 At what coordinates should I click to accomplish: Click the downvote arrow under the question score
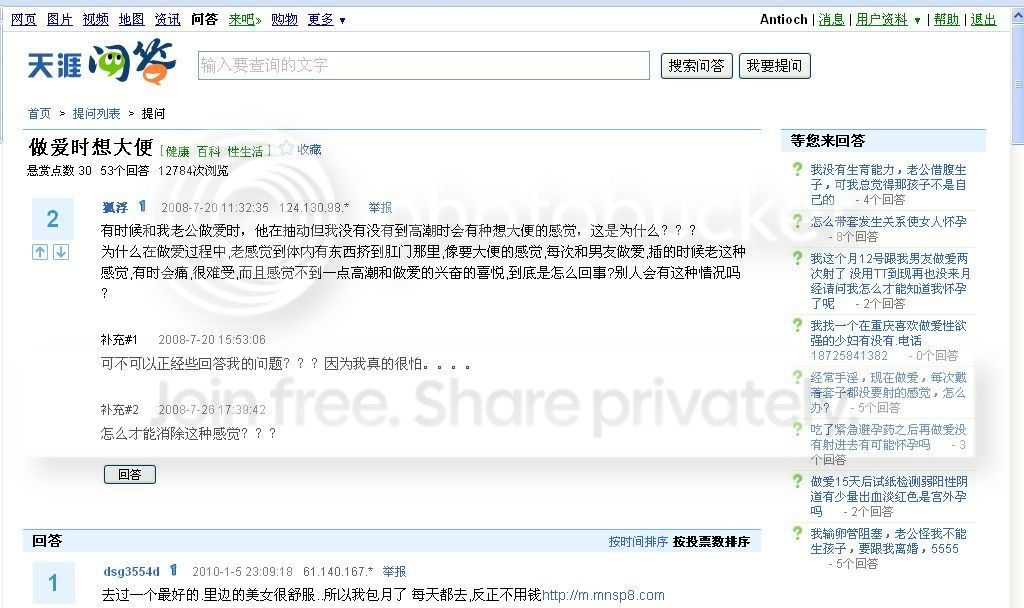61,252
